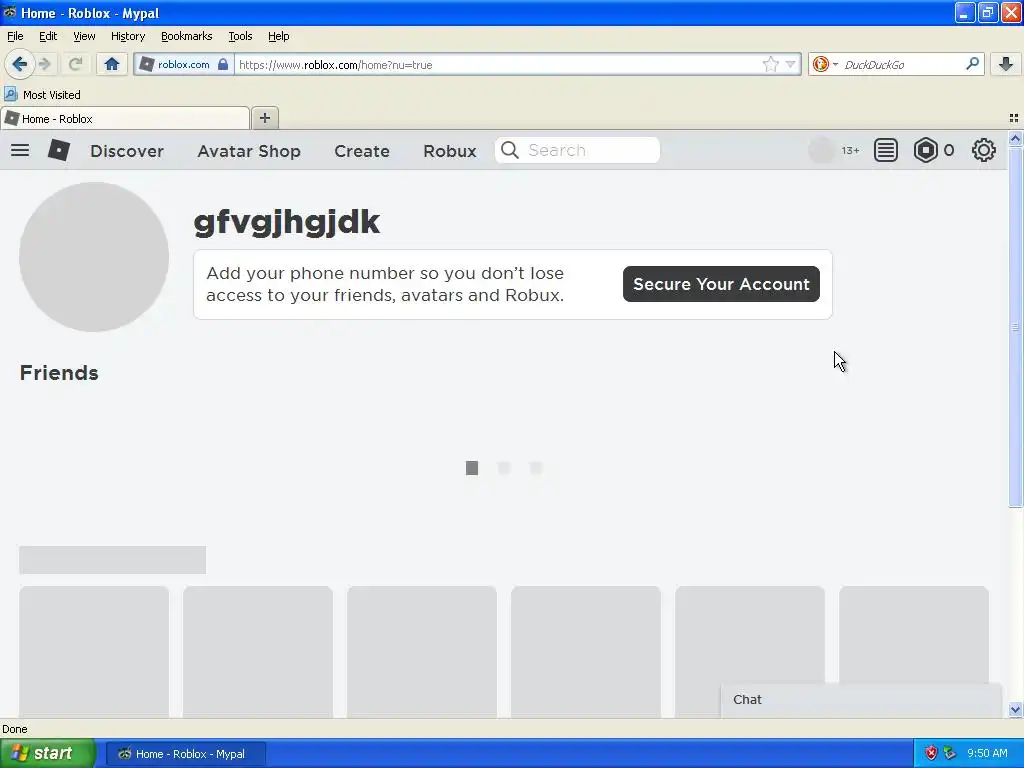Screen dimensions: 1024x768
Task: Click the network tray icon
Action: [950, 753]
